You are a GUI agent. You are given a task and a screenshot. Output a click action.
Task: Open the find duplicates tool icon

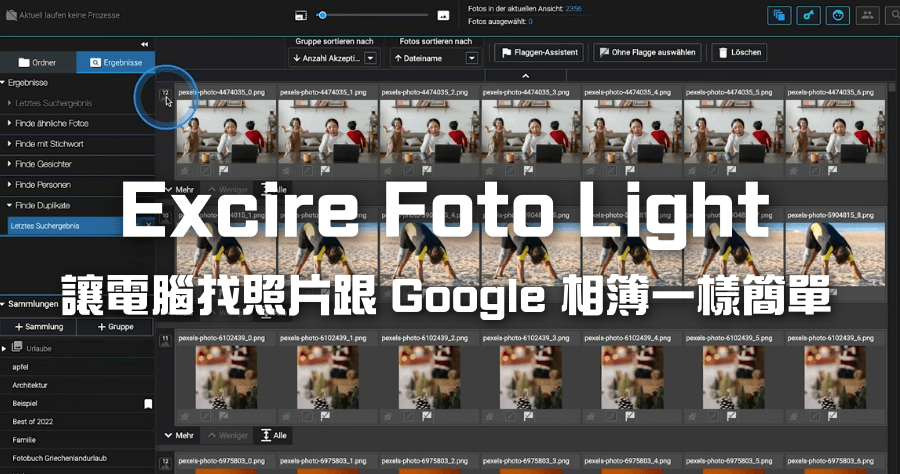(x=779, y=15)
